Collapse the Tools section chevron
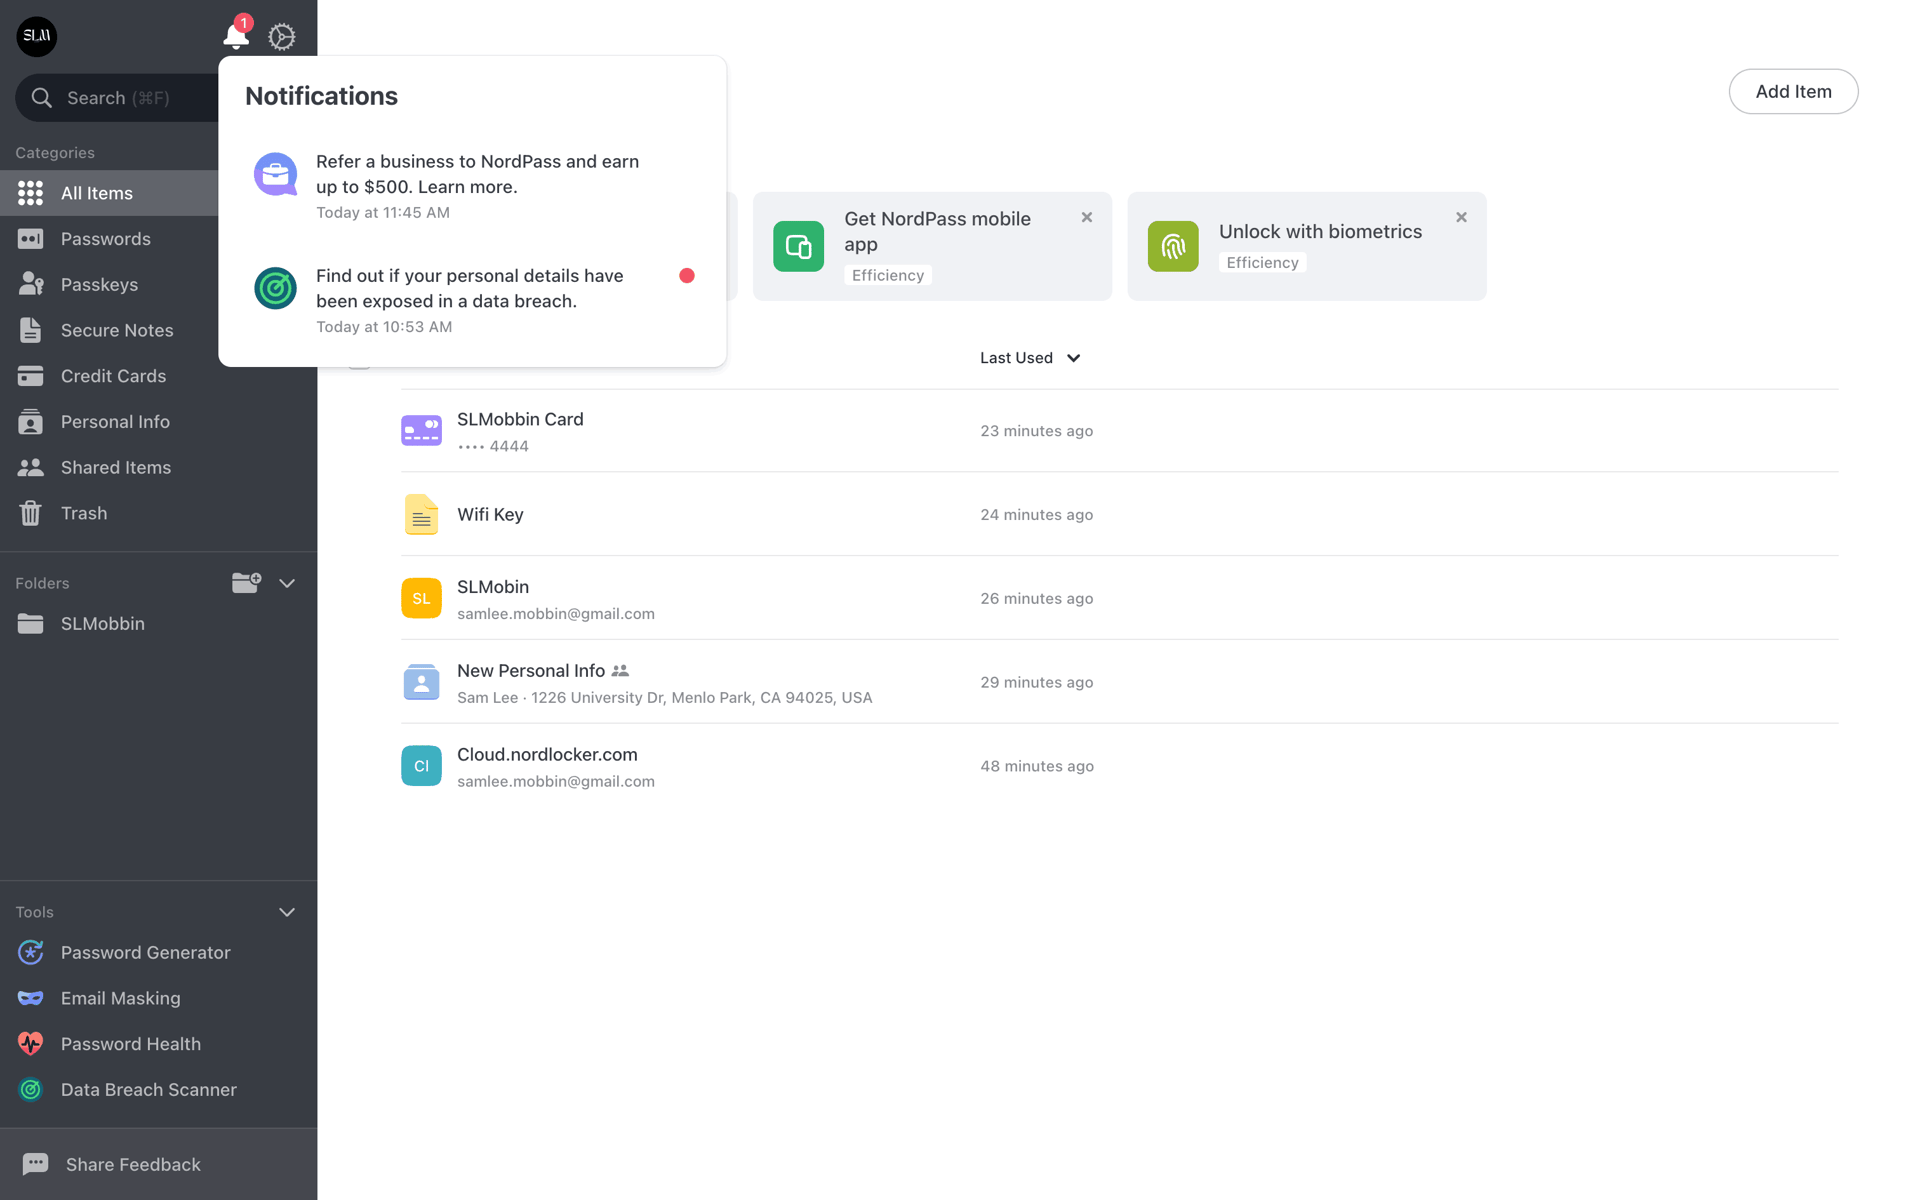This screenshot has height=1200, width=1920. click(287, 912)
